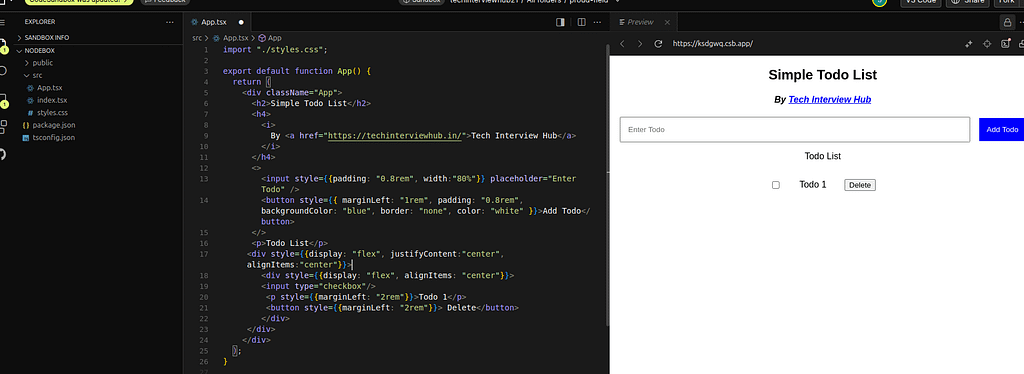
Task: Click the export default function App line
Action: 297,70
